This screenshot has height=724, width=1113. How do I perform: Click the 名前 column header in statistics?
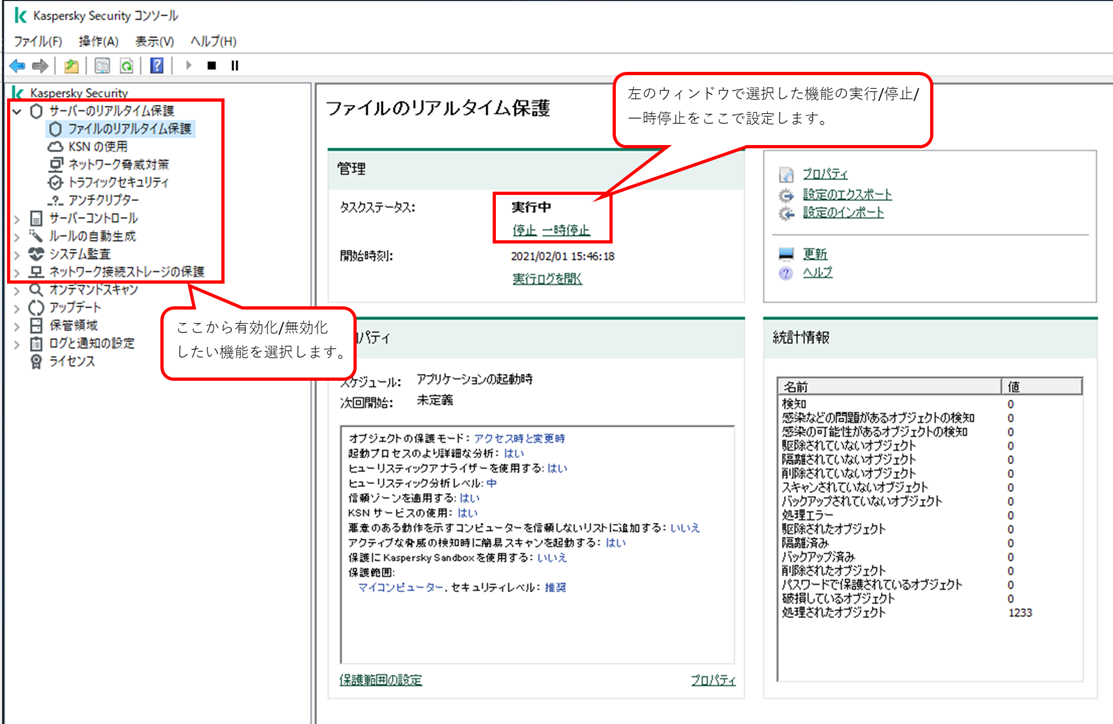(x=890, y=387)
